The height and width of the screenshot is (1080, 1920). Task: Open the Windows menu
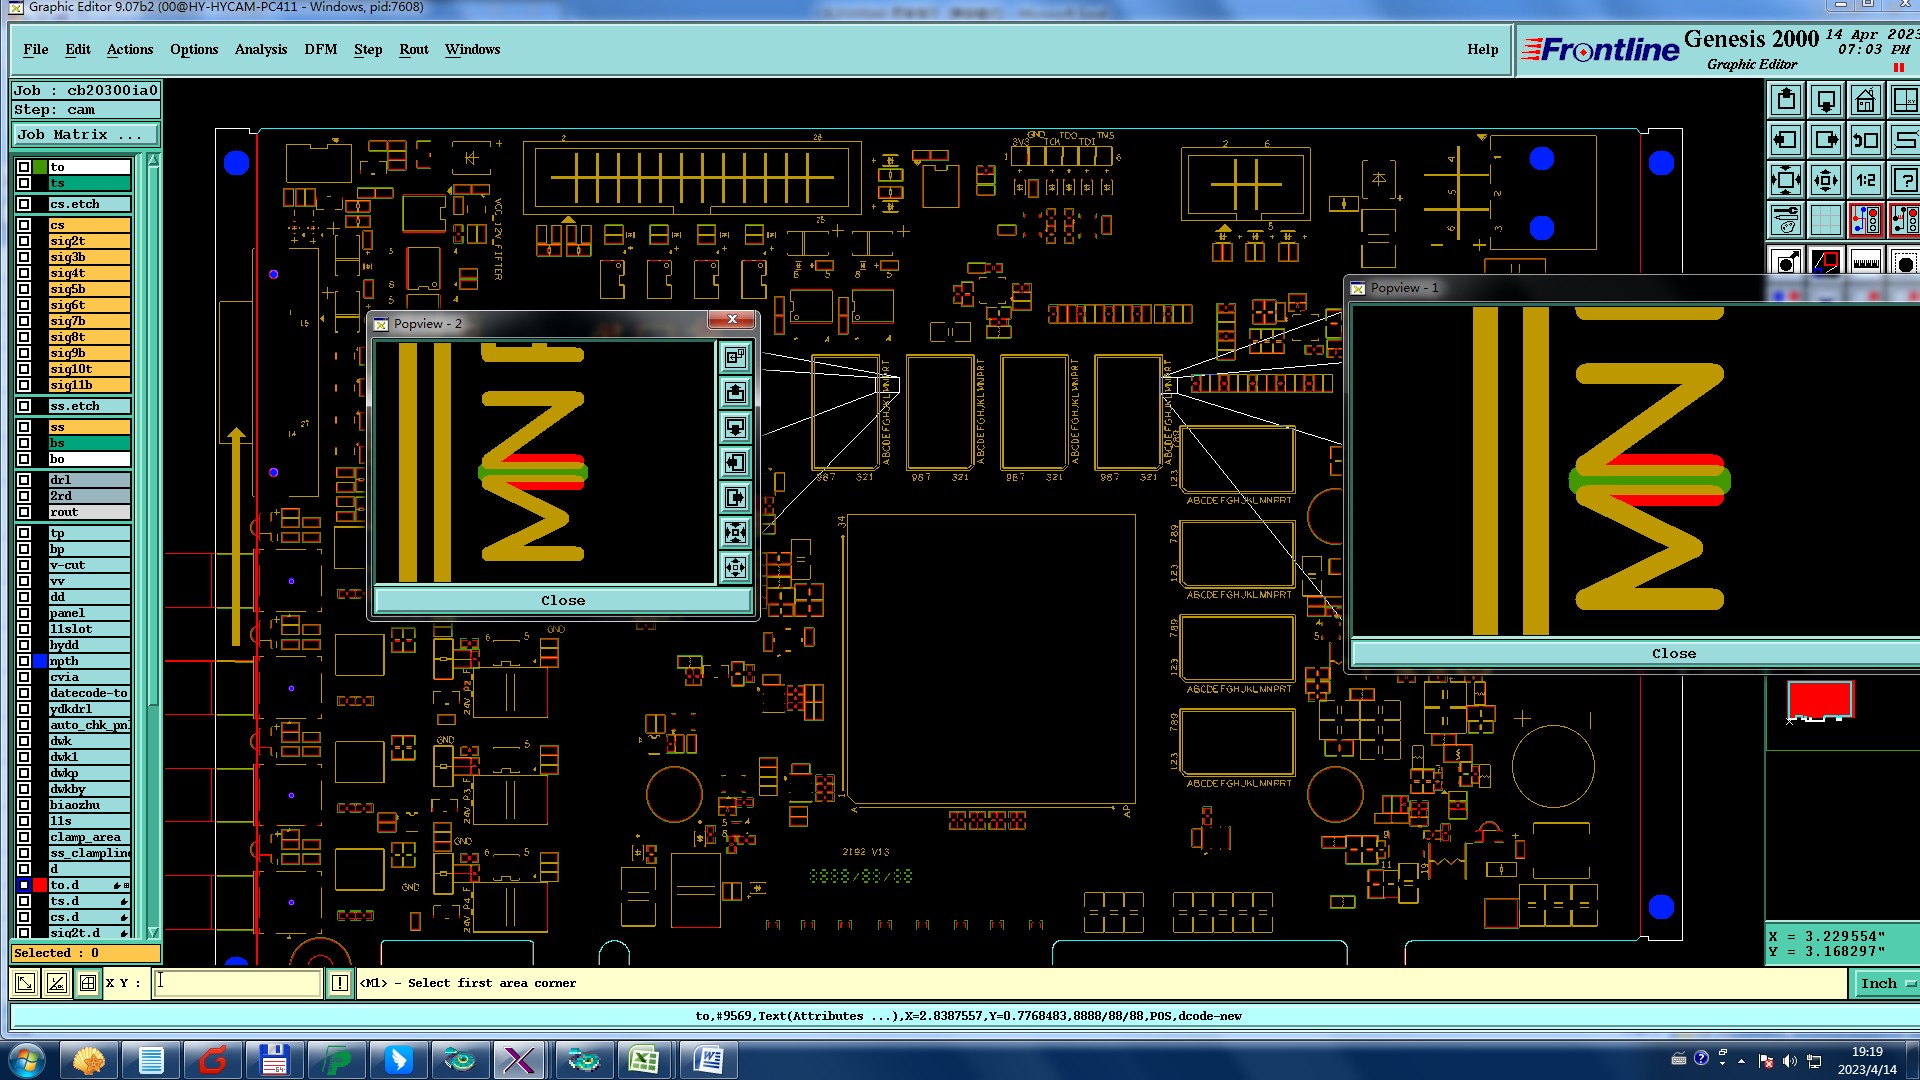473,49
